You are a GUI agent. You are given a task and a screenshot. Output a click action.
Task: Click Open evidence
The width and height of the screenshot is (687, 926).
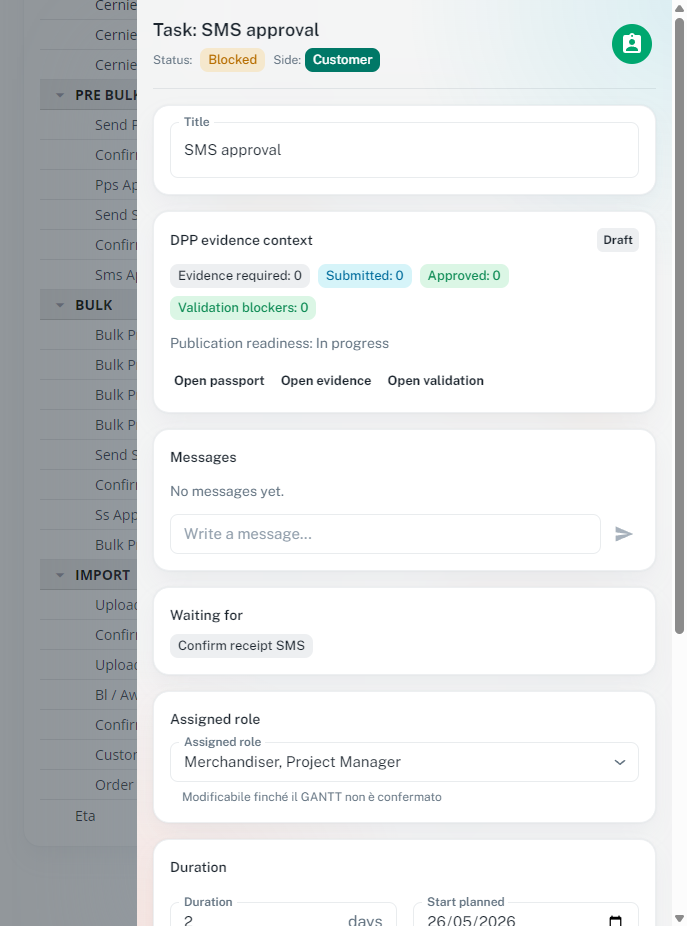(326, 381)
